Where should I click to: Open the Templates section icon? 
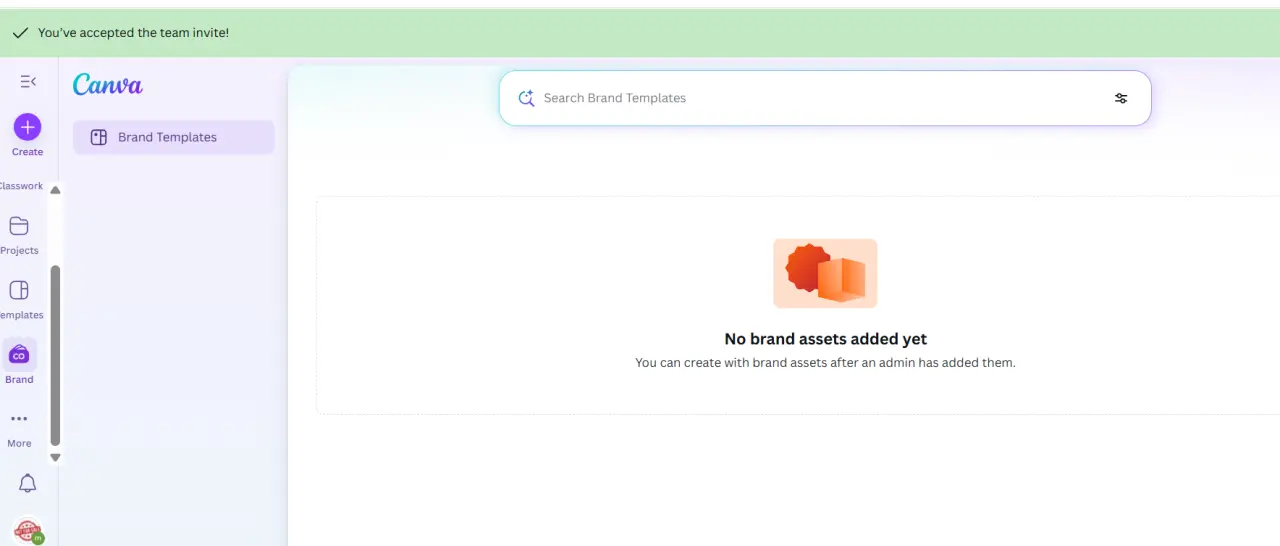pyautogui.click(x=19, y=290)
